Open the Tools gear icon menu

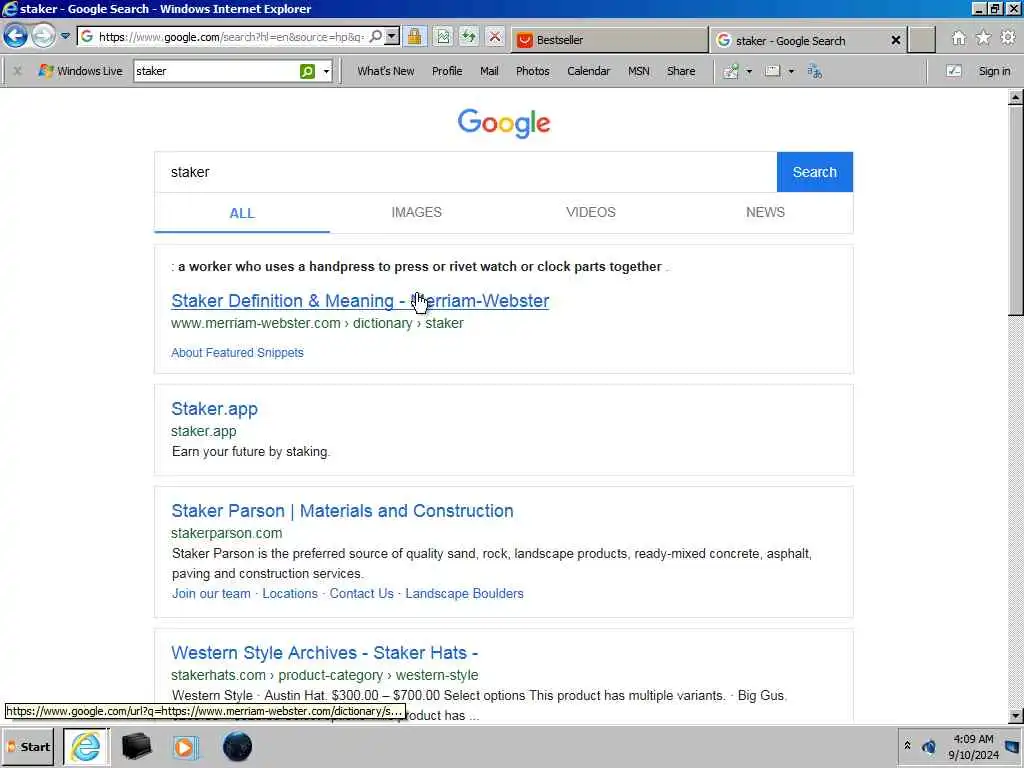click(x=1008, y=38)
